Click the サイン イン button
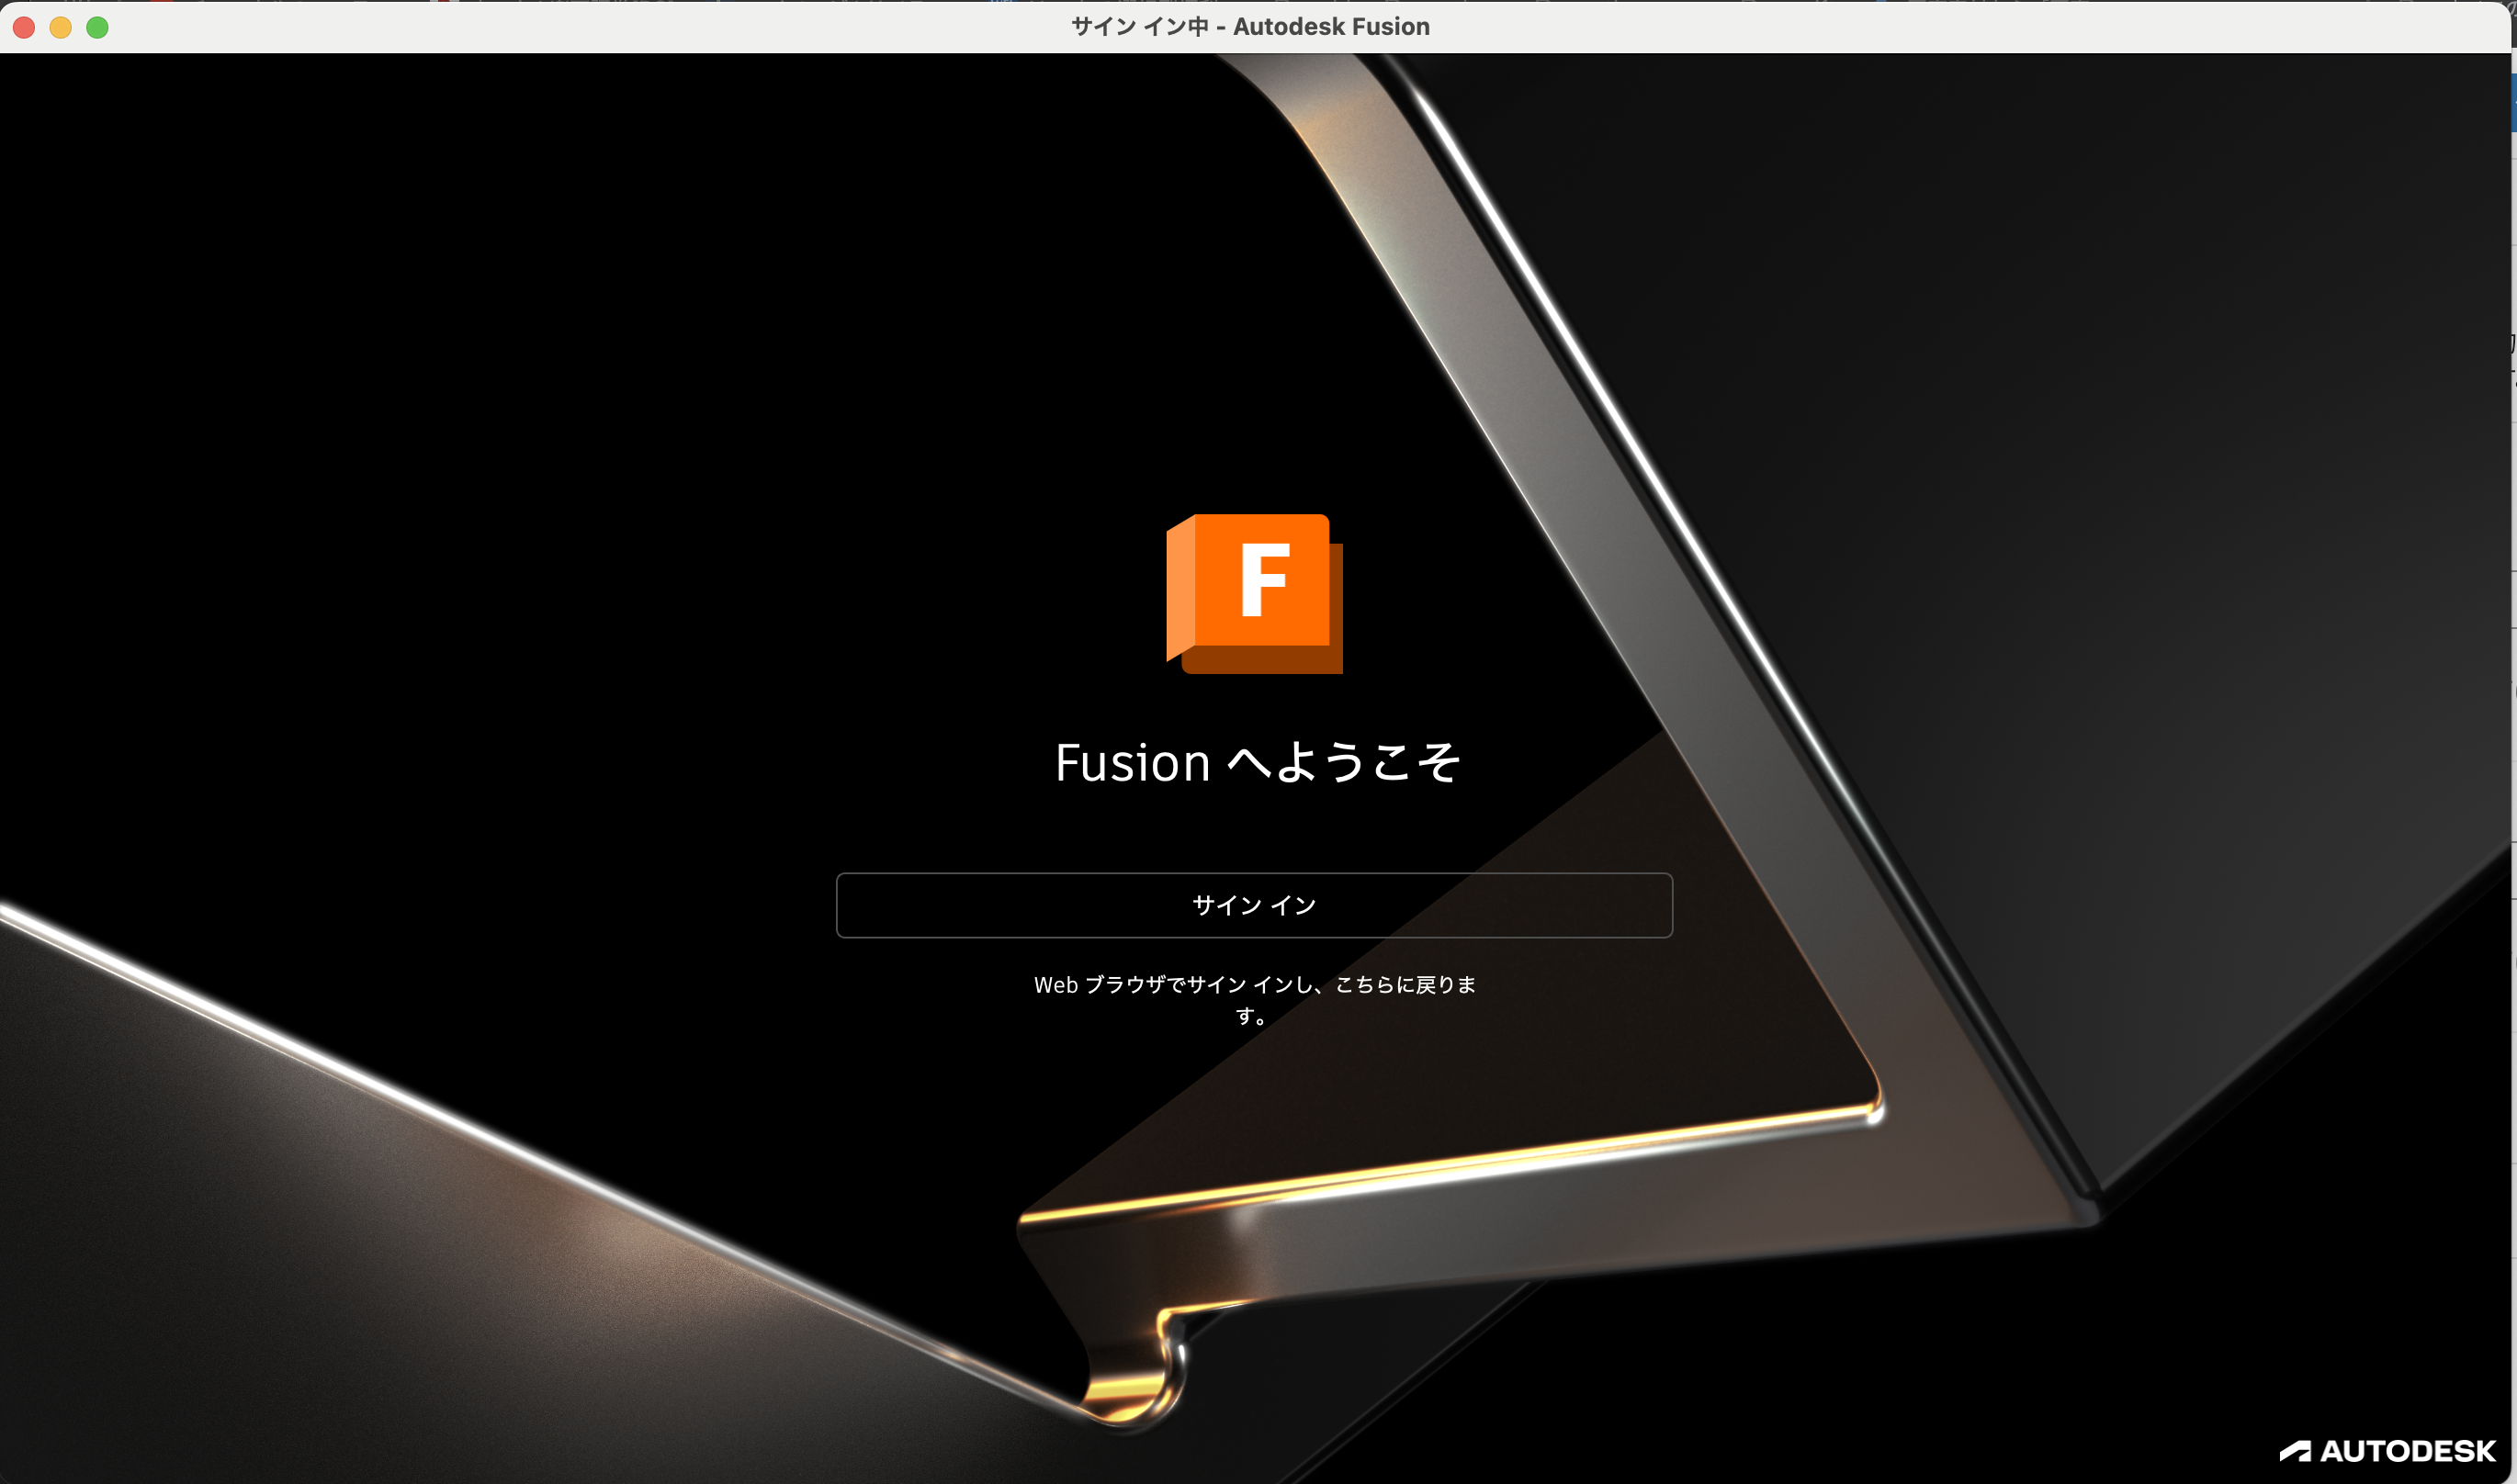The height and width of the screenshot is (1484, 2517). tap(1254, 905)
